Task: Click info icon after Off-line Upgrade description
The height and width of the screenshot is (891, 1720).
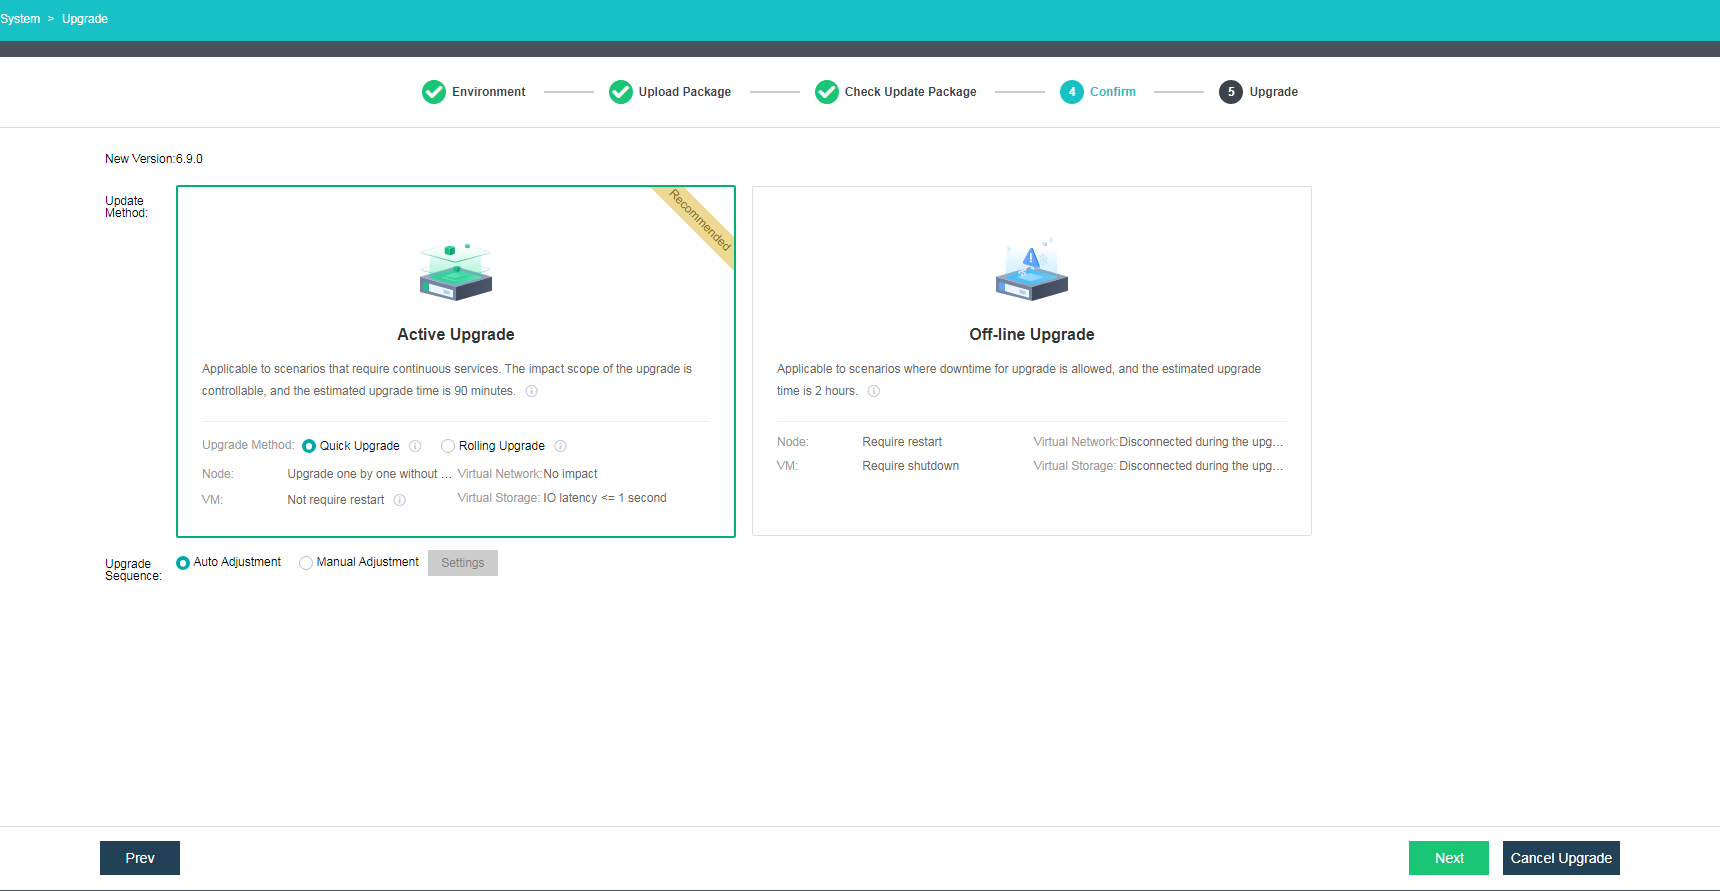Action: point(874,391)
